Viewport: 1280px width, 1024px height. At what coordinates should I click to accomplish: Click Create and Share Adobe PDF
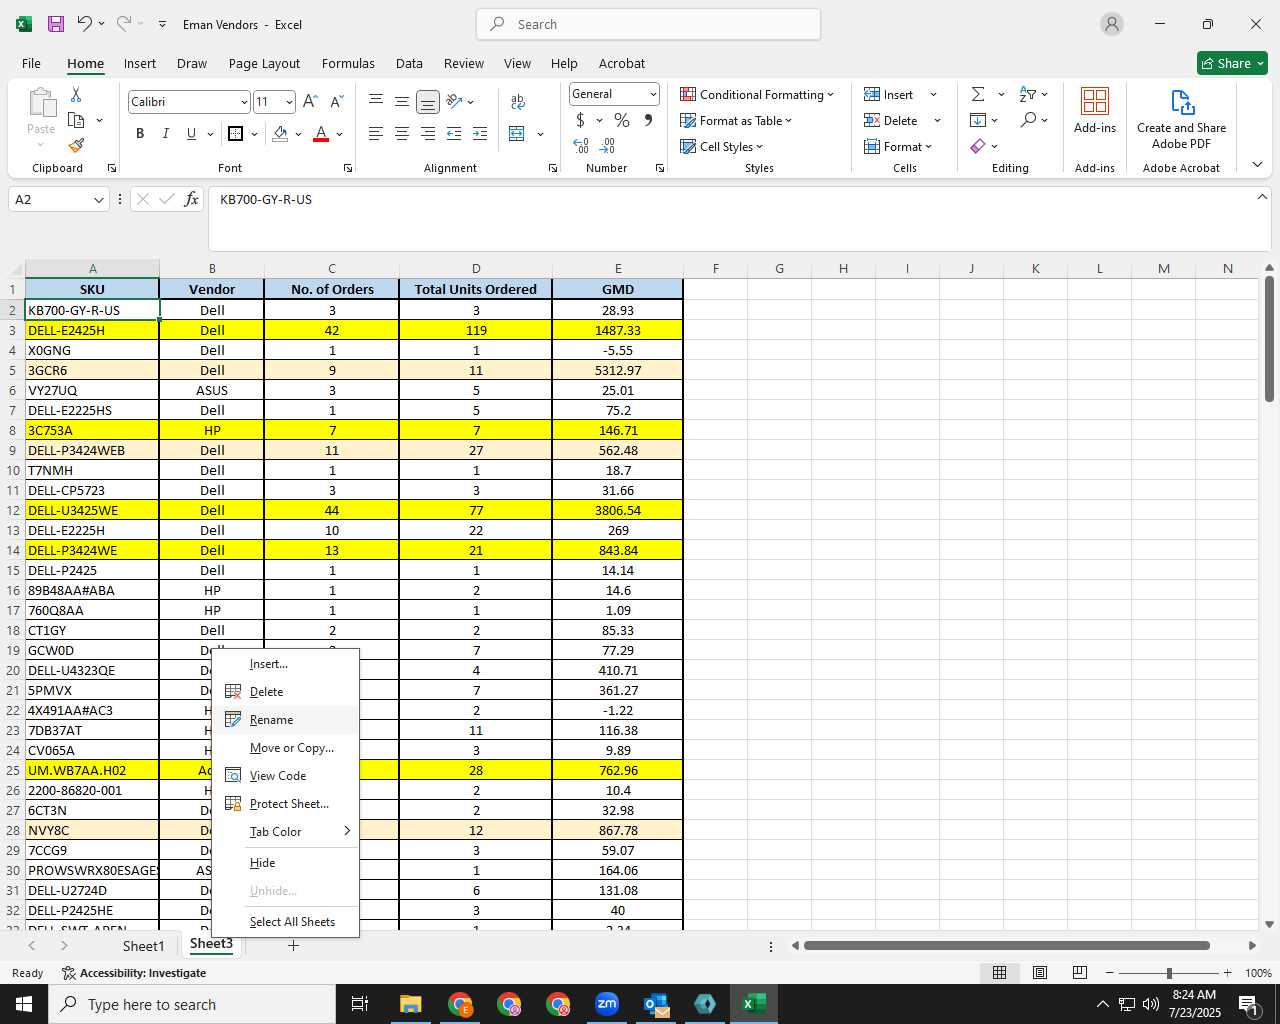(1181, 119)
